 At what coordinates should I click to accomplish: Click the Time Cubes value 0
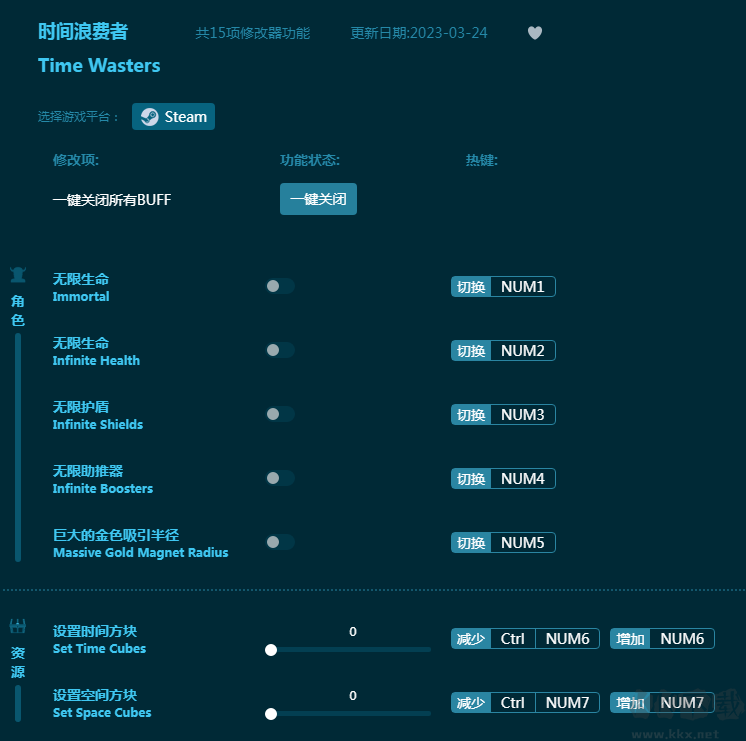click(353, 632)
